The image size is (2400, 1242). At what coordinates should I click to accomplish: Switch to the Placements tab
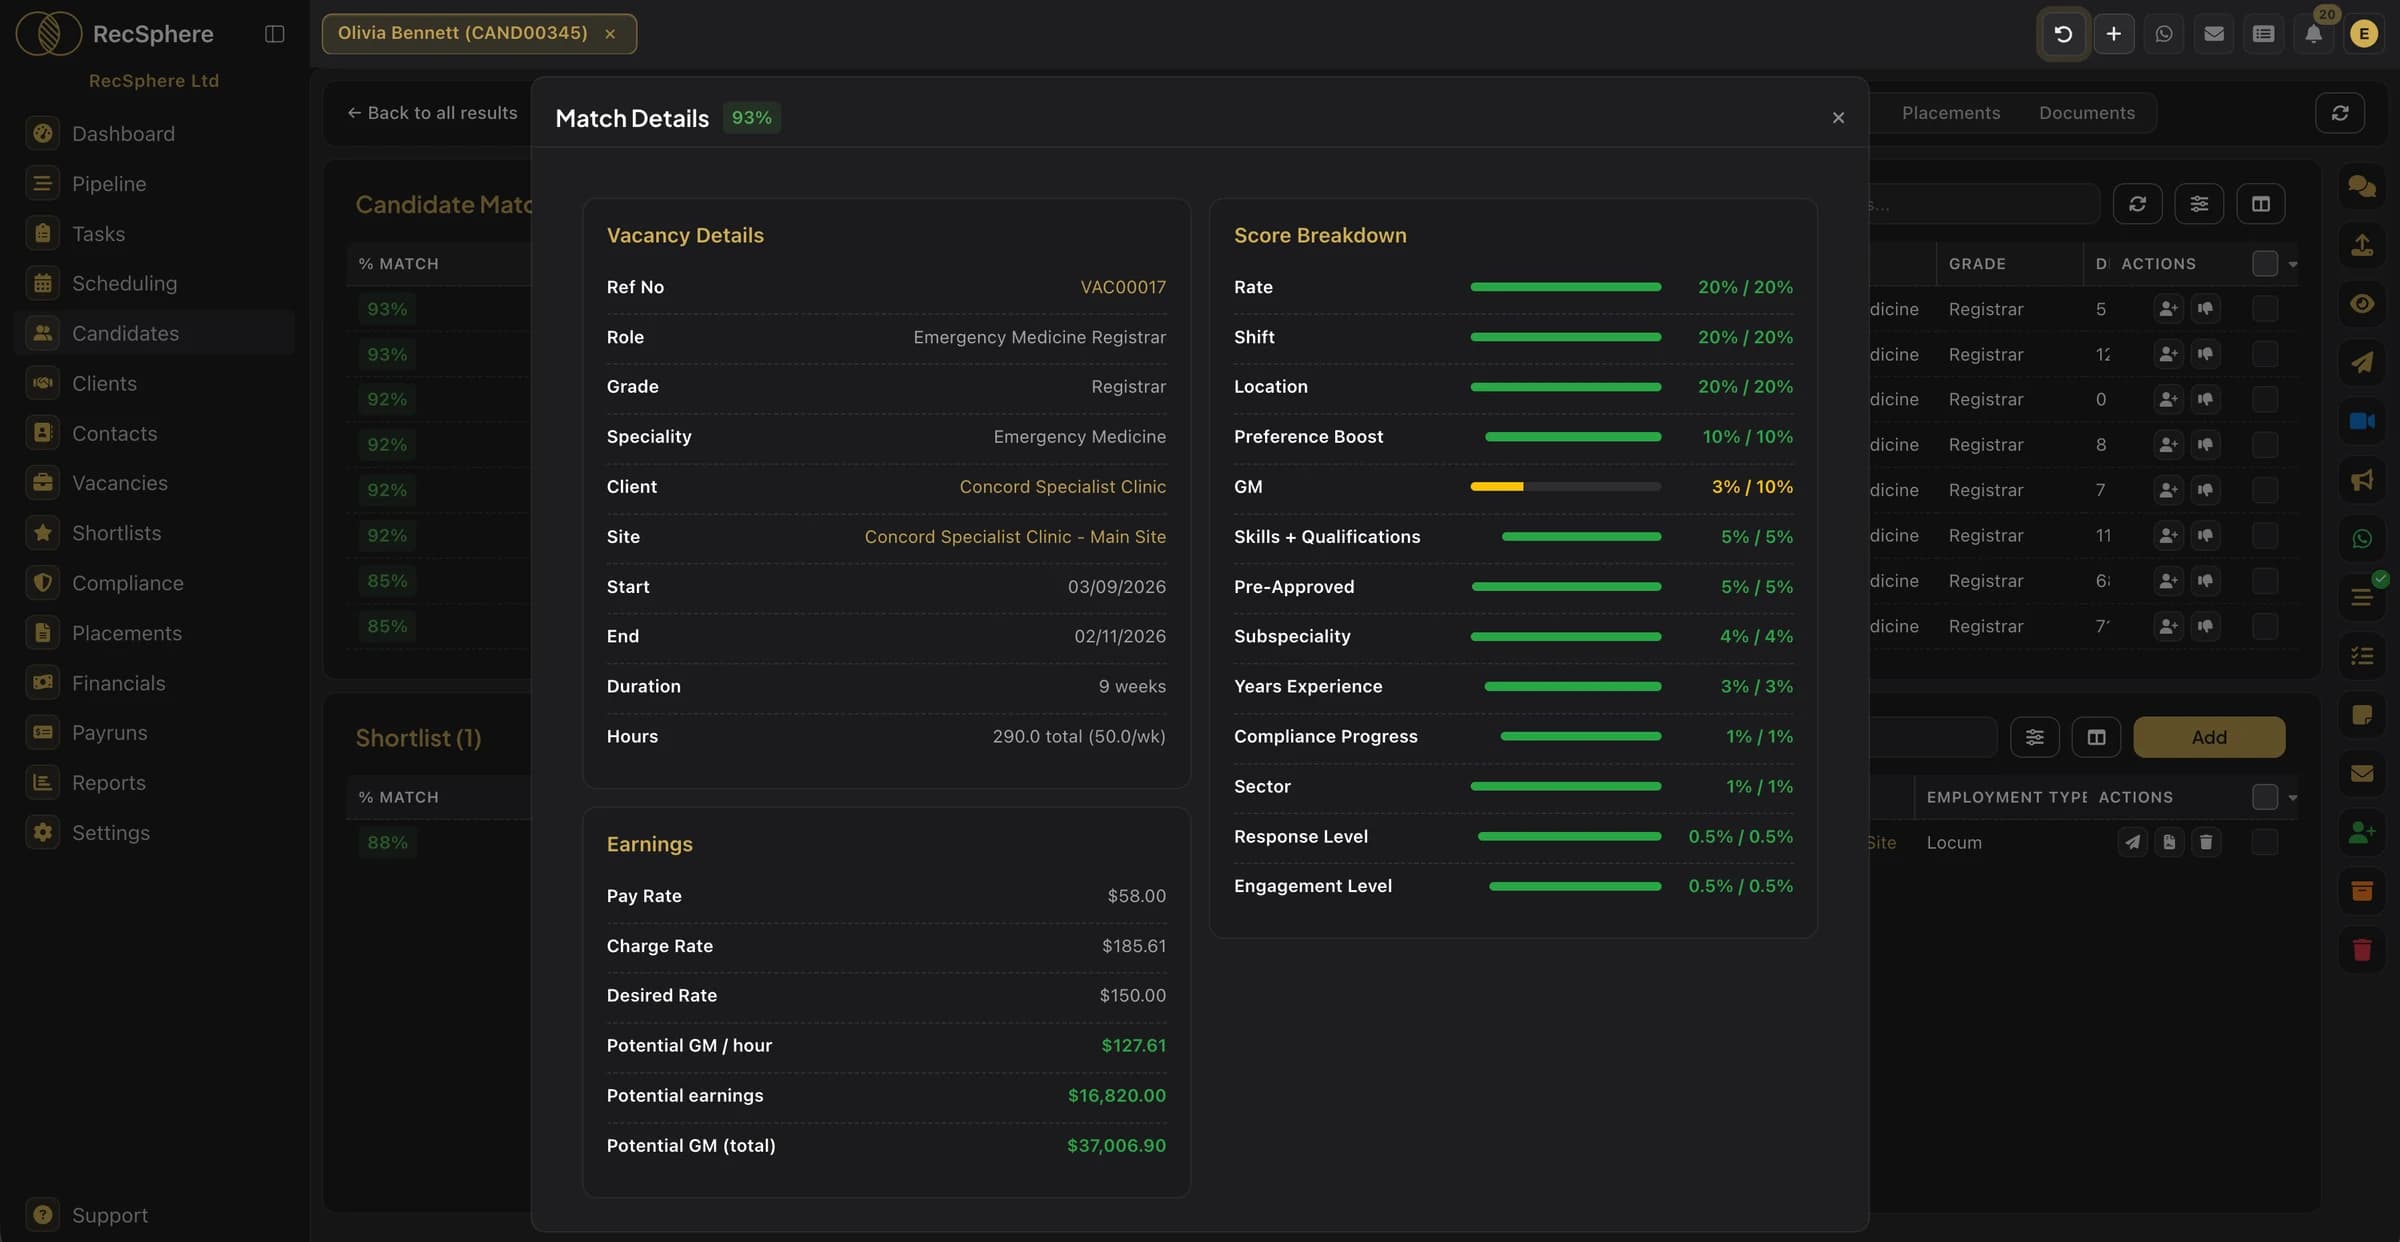1951,113
